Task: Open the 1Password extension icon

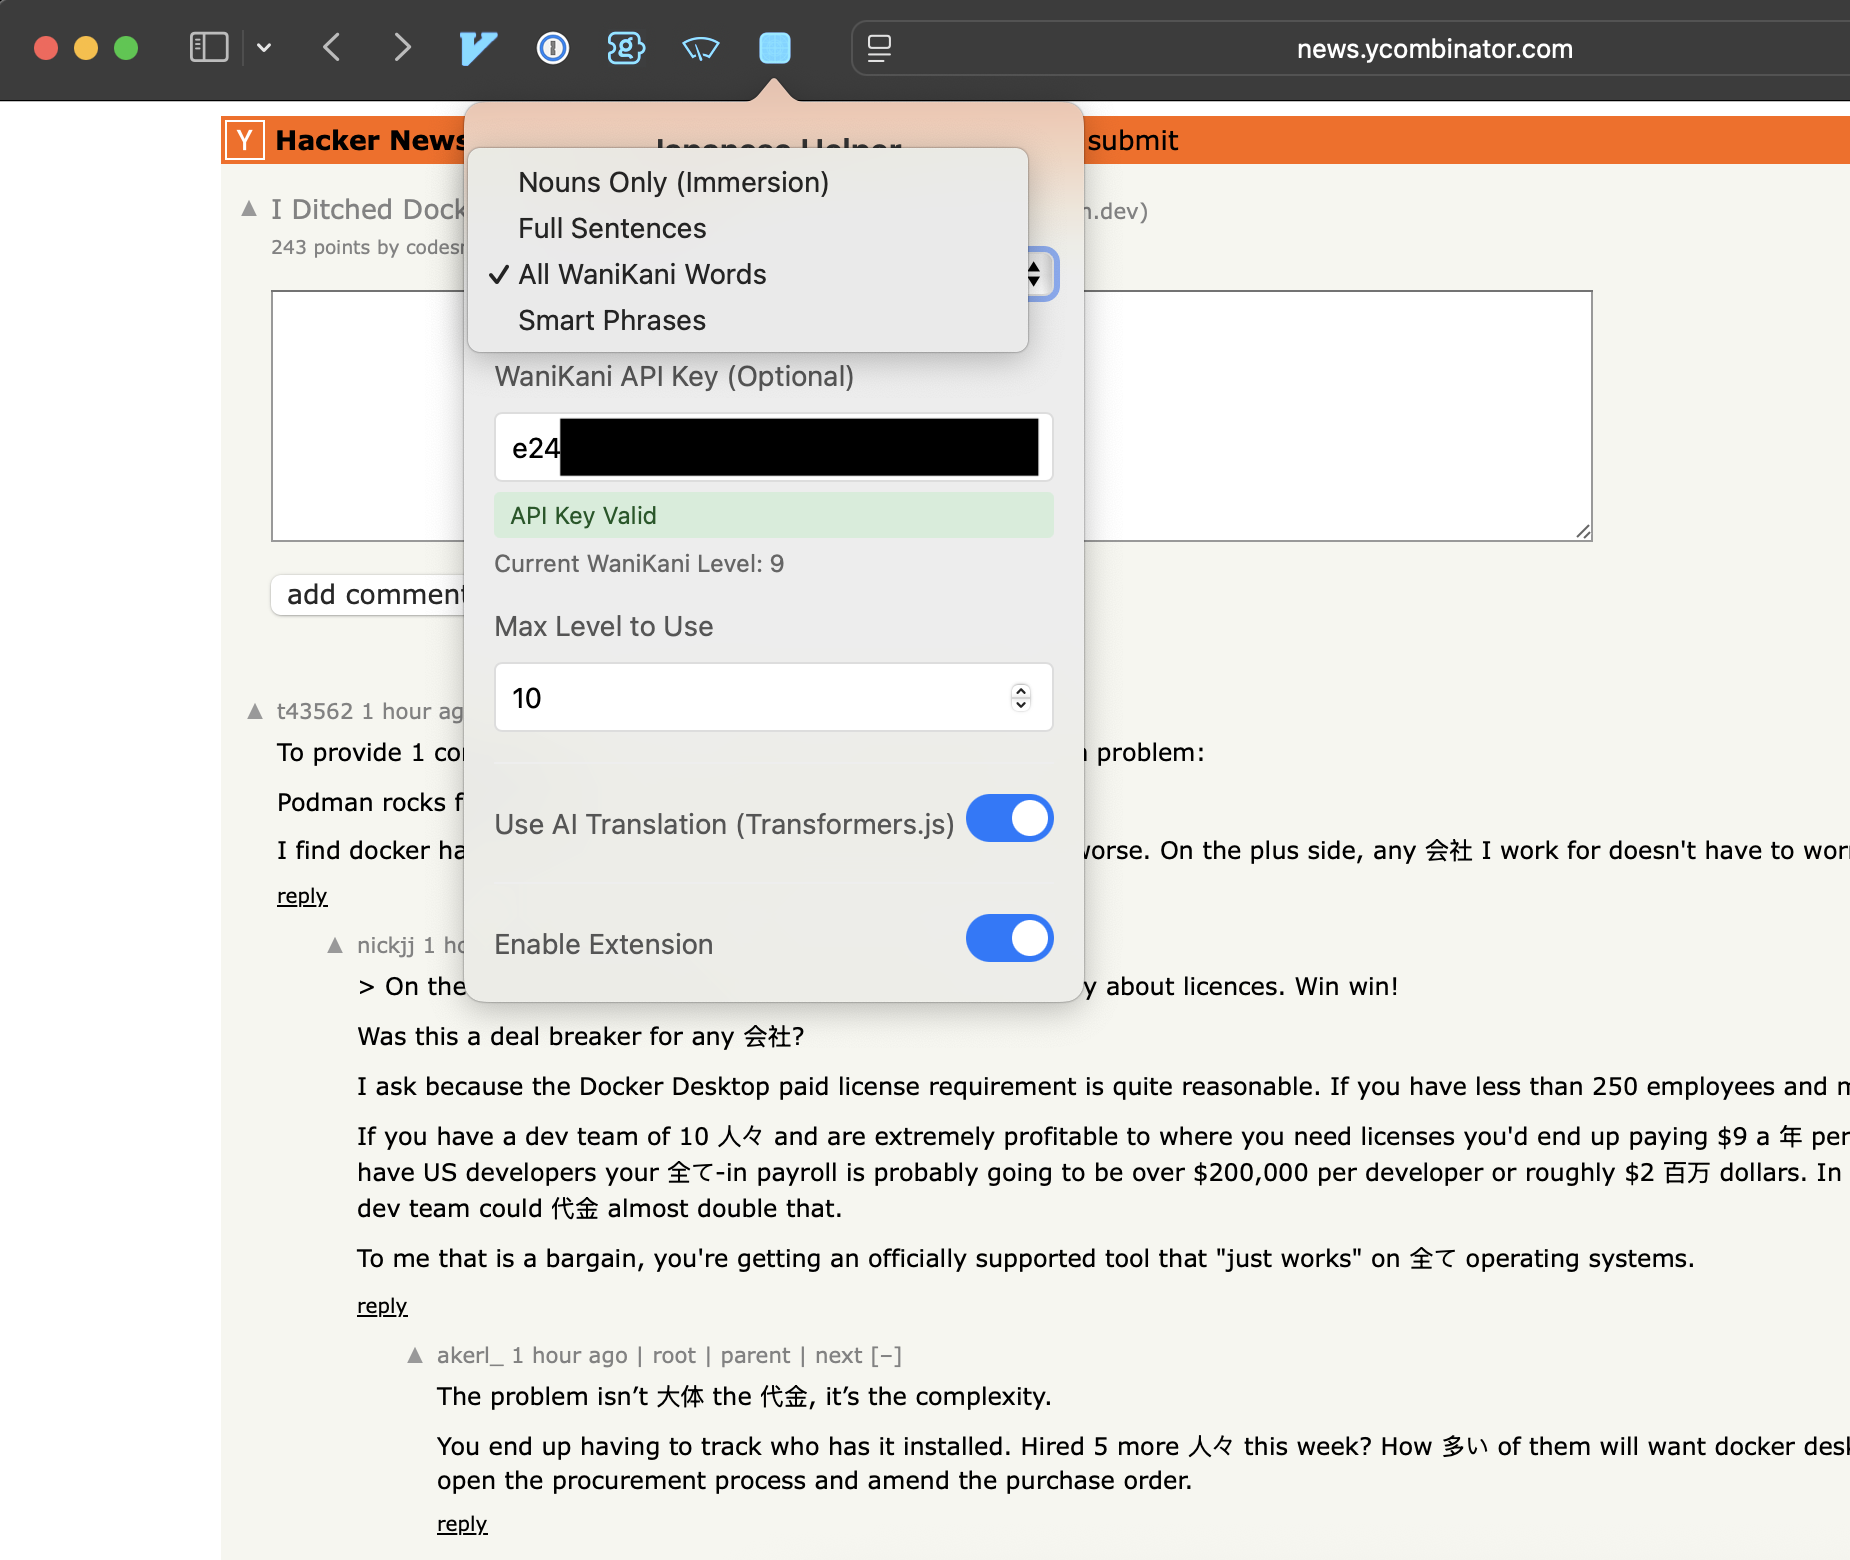Action: click(x=552, y=48)
